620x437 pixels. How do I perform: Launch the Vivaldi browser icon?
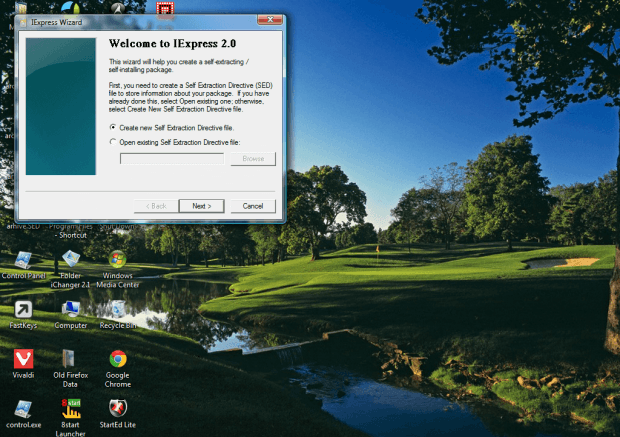[22, 359]
